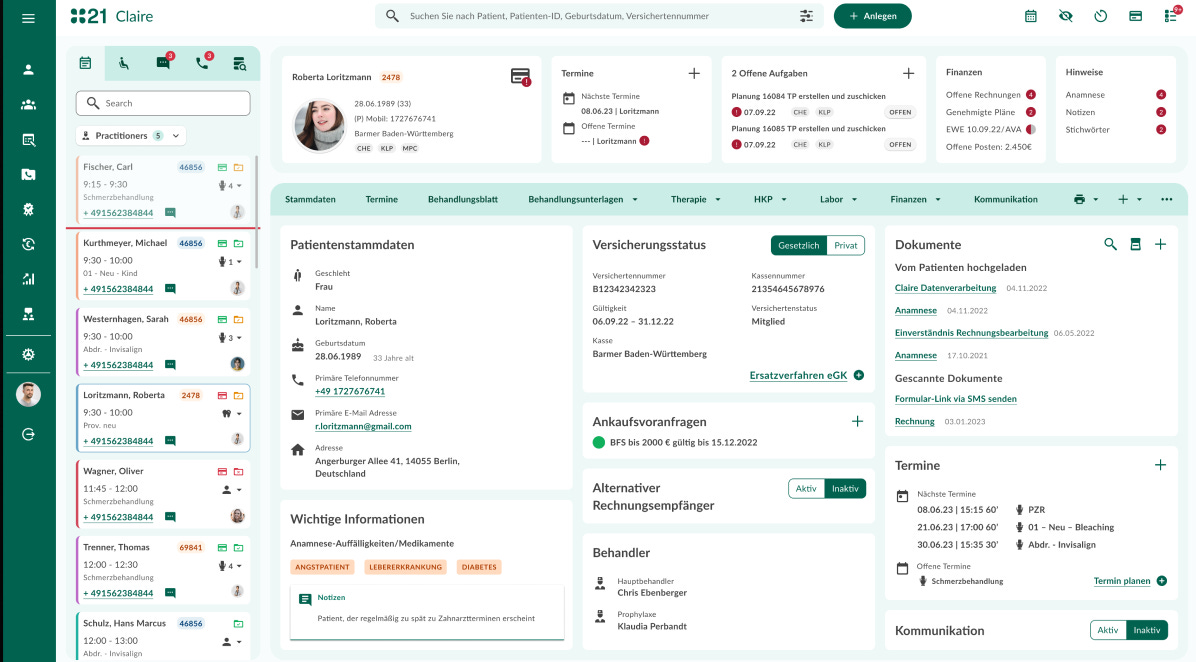1196x662 pixels.
Task: Expand the HKP dropdown tab
Action: click(770, 199)
